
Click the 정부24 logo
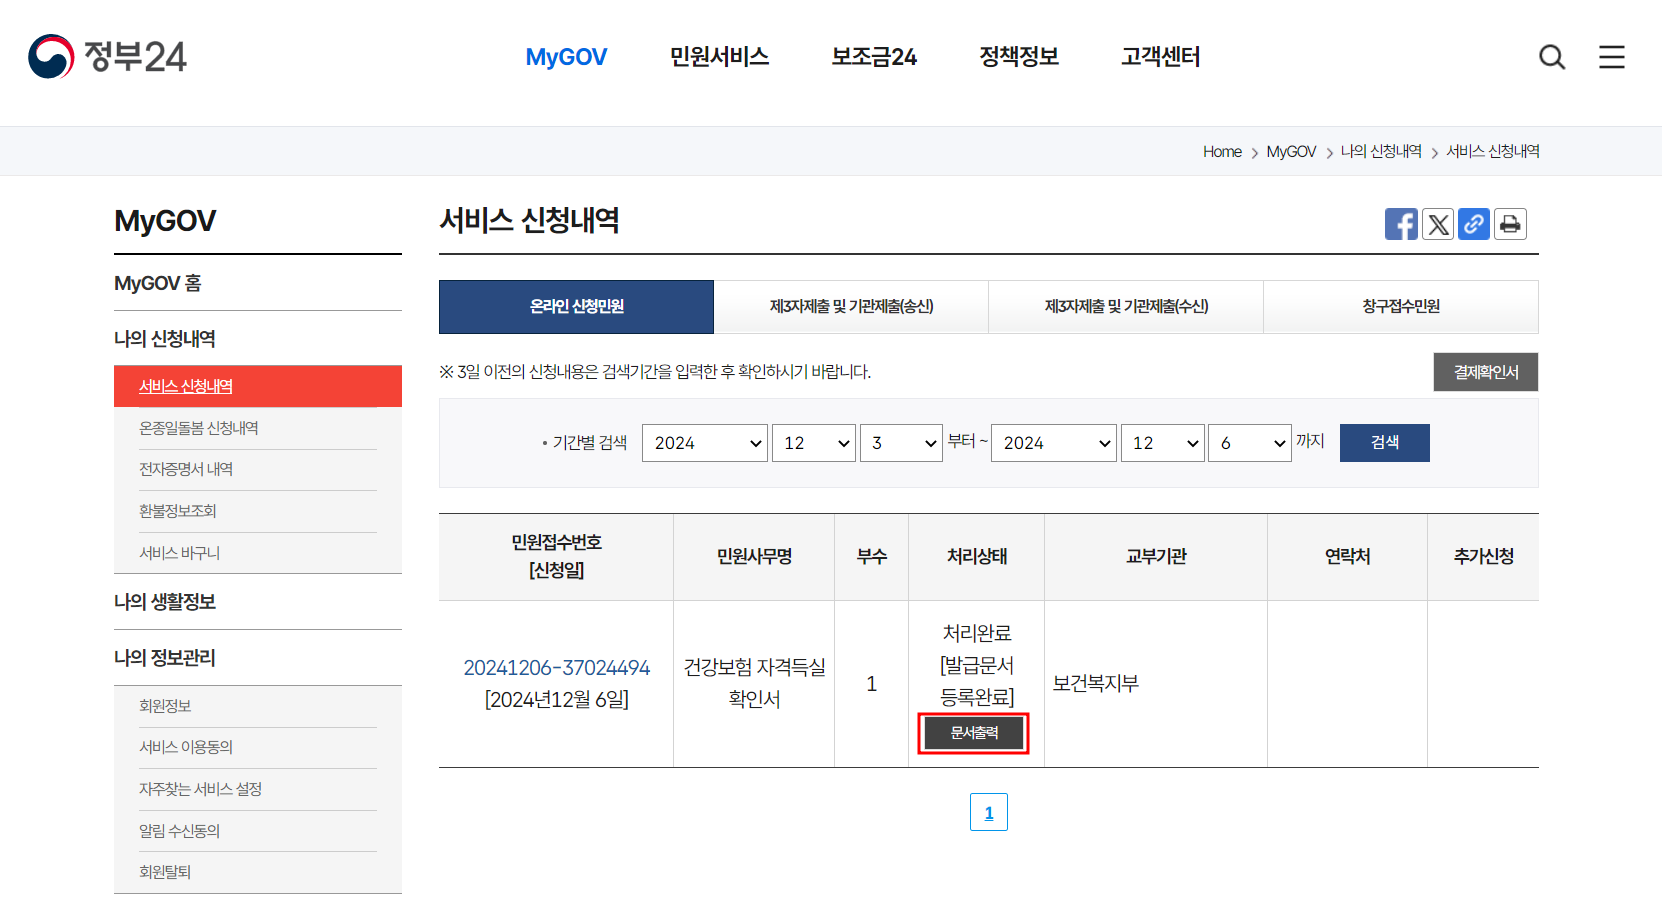[106, 57]
